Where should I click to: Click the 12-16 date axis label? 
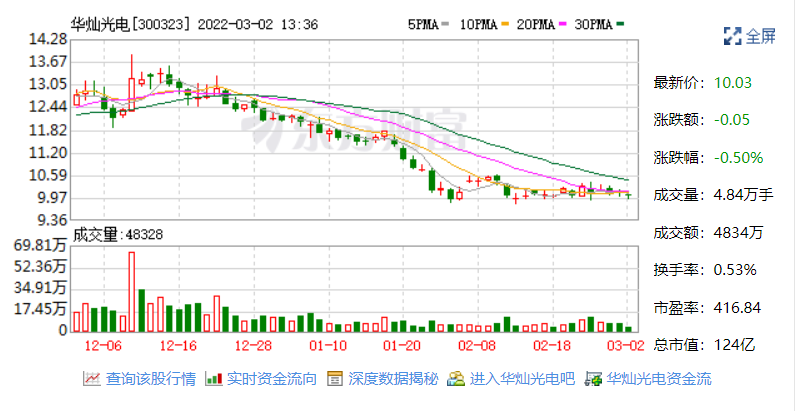[178, 346]
